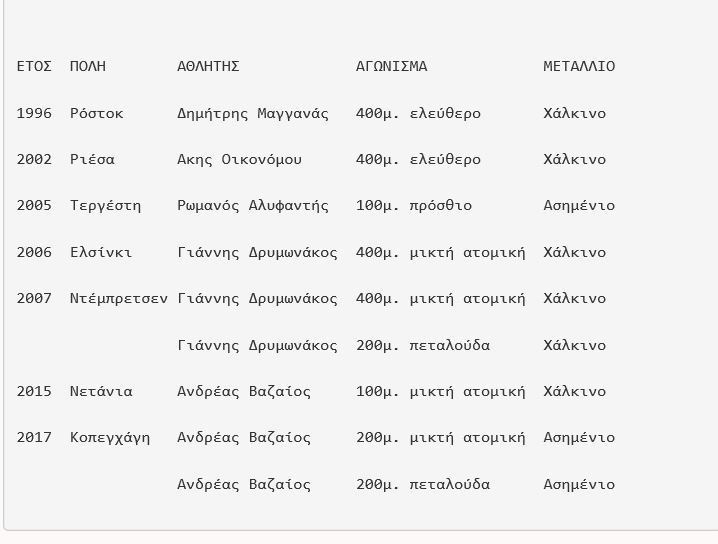The height and width of the screenshot is (544, 718).
Task: Select the city Ντέμπρετσεν
Action: pyautogui.click(x=119, y=299)
